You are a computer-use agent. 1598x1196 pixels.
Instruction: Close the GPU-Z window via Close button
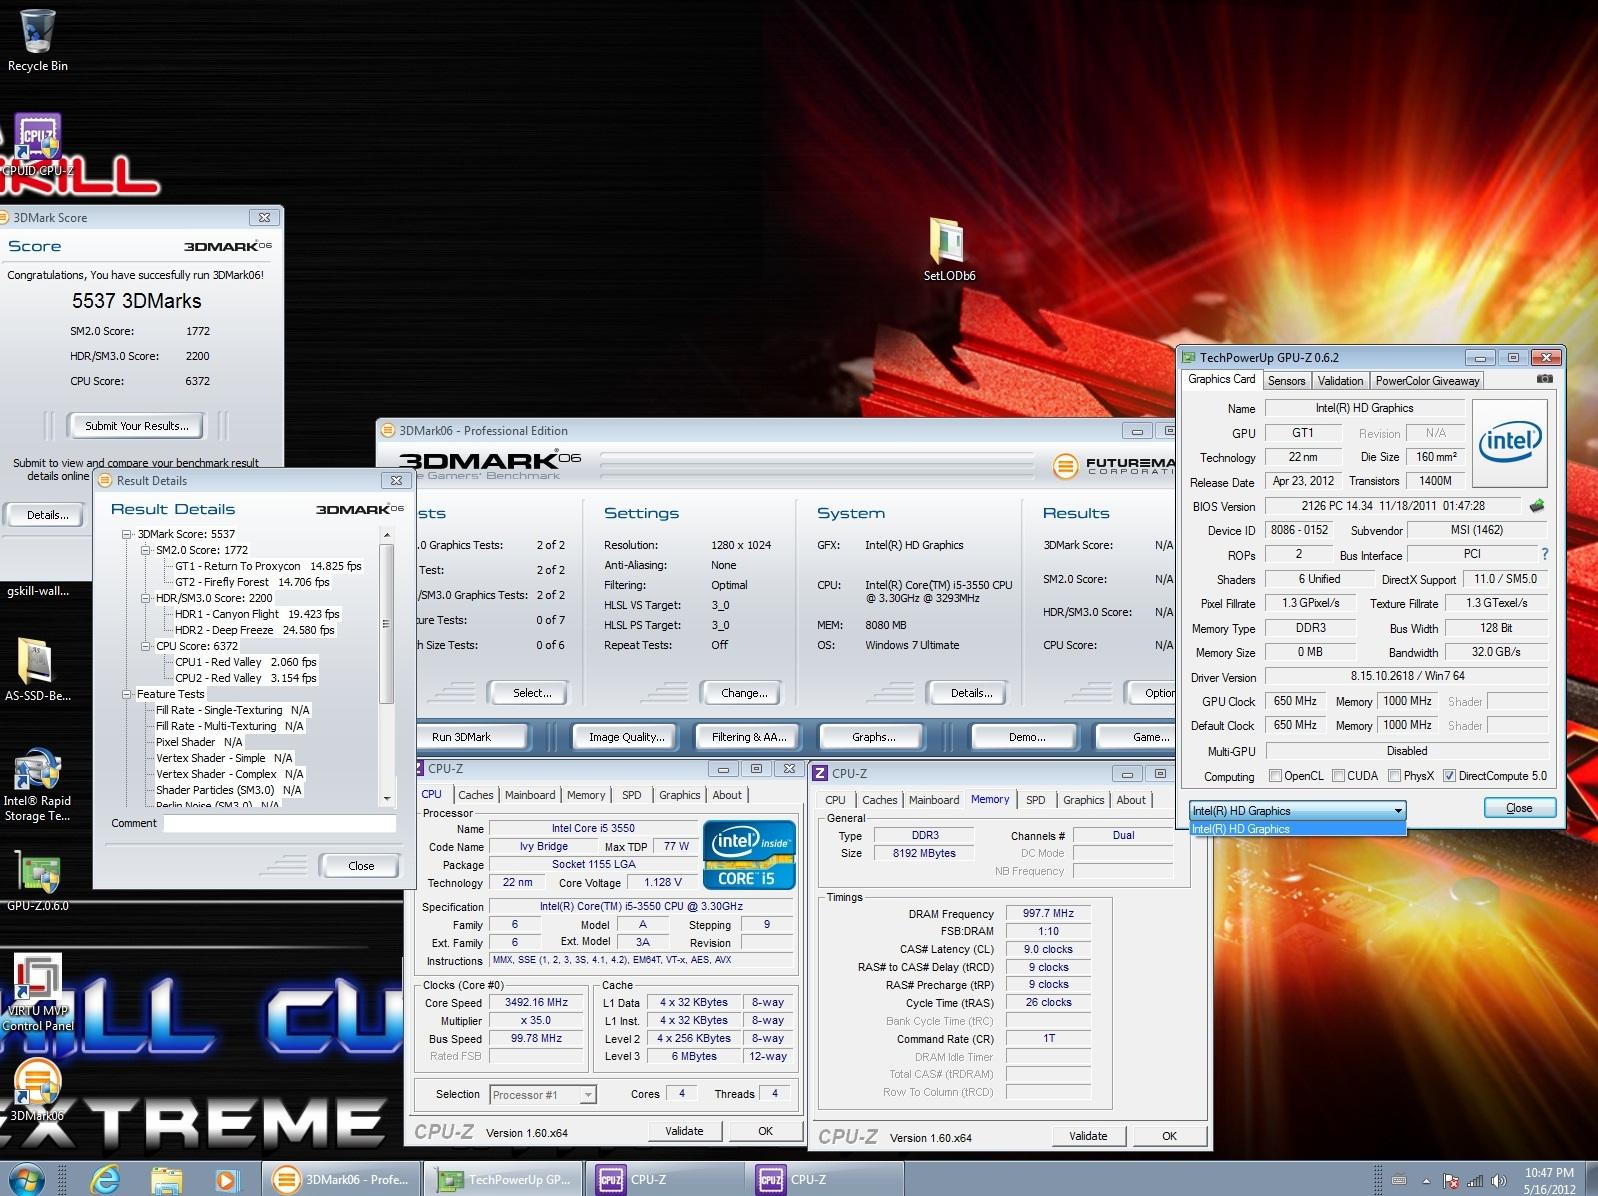[1519, 808]
